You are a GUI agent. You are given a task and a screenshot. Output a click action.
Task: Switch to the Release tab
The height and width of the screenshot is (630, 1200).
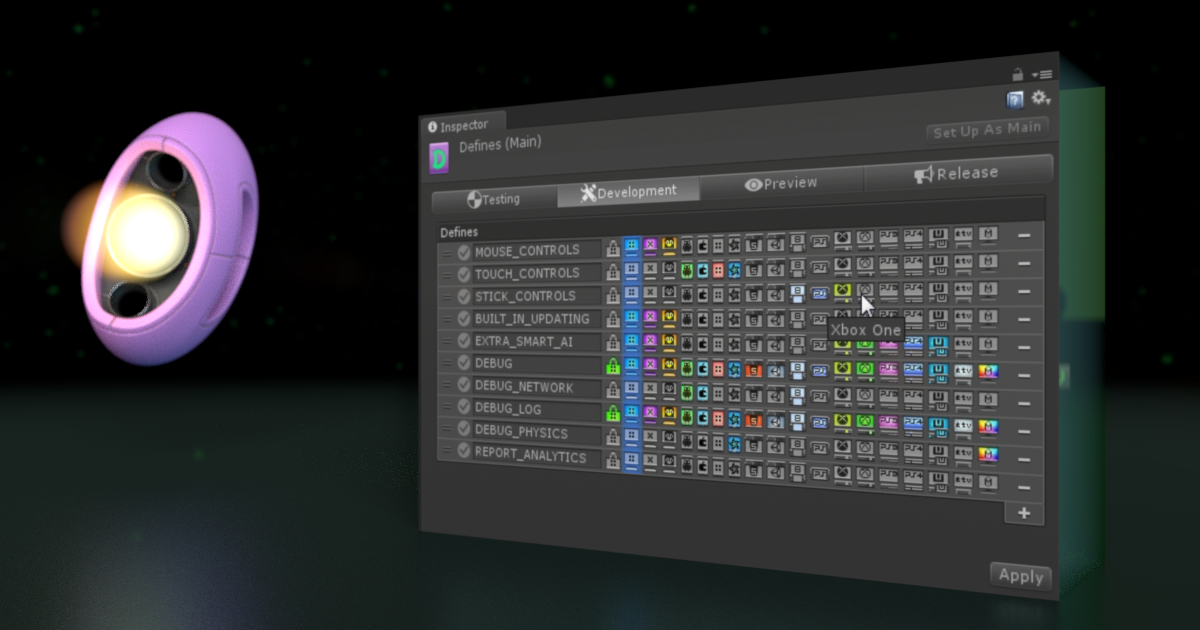(x=958, y=171)
